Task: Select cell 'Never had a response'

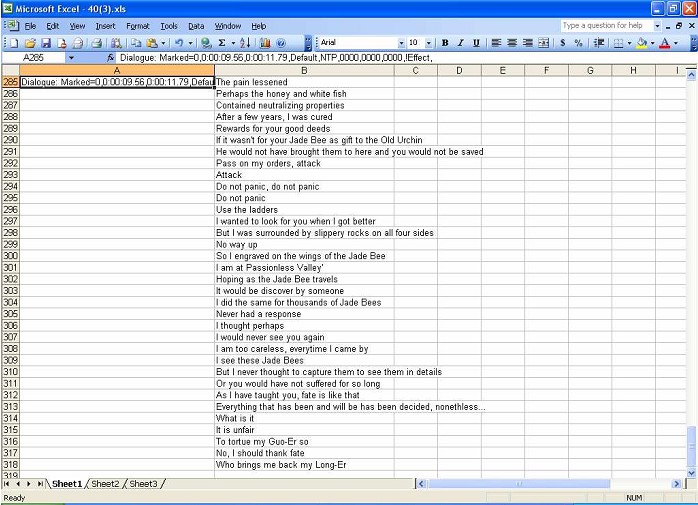Action: (x=304, y=314)
